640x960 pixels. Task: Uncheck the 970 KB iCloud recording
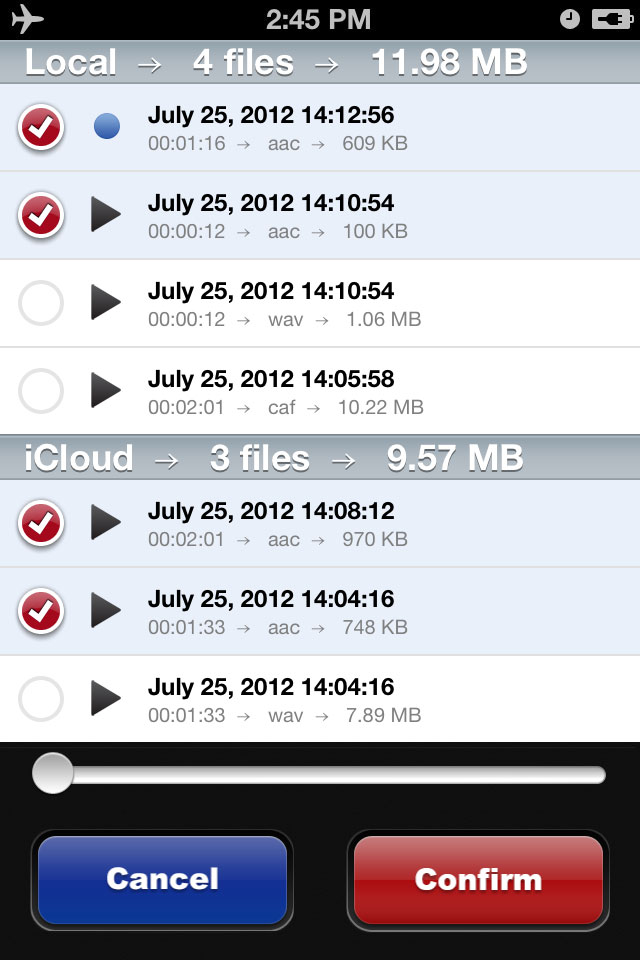[x=41, y=523]
